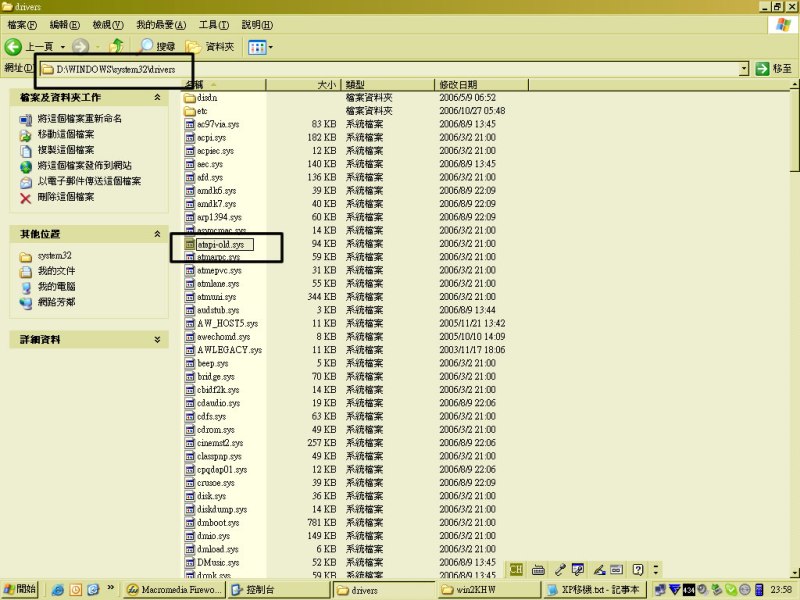Collapse the 檔案及資料夾工作 panel
The height and width of the screenshot is (600, 800).
[157, 97]
